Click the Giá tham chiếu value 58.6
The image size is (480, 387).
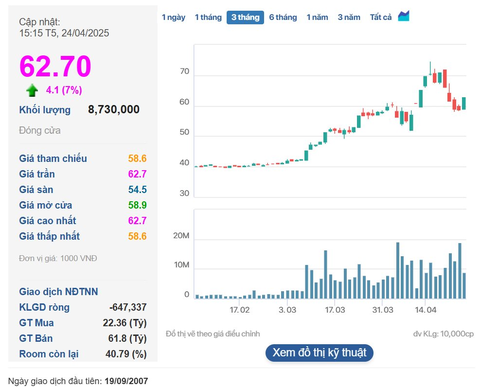pos(137,158)
